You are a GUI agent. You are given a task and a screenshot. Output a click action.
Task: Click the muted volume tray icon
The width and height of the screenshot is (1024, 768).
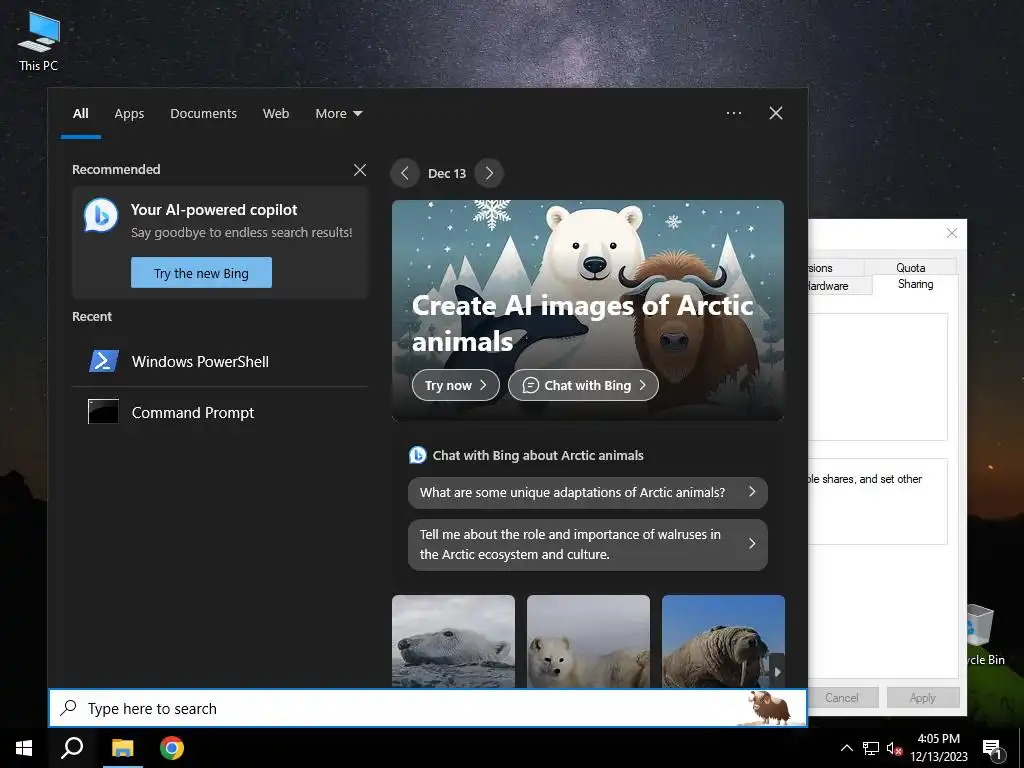894,748
